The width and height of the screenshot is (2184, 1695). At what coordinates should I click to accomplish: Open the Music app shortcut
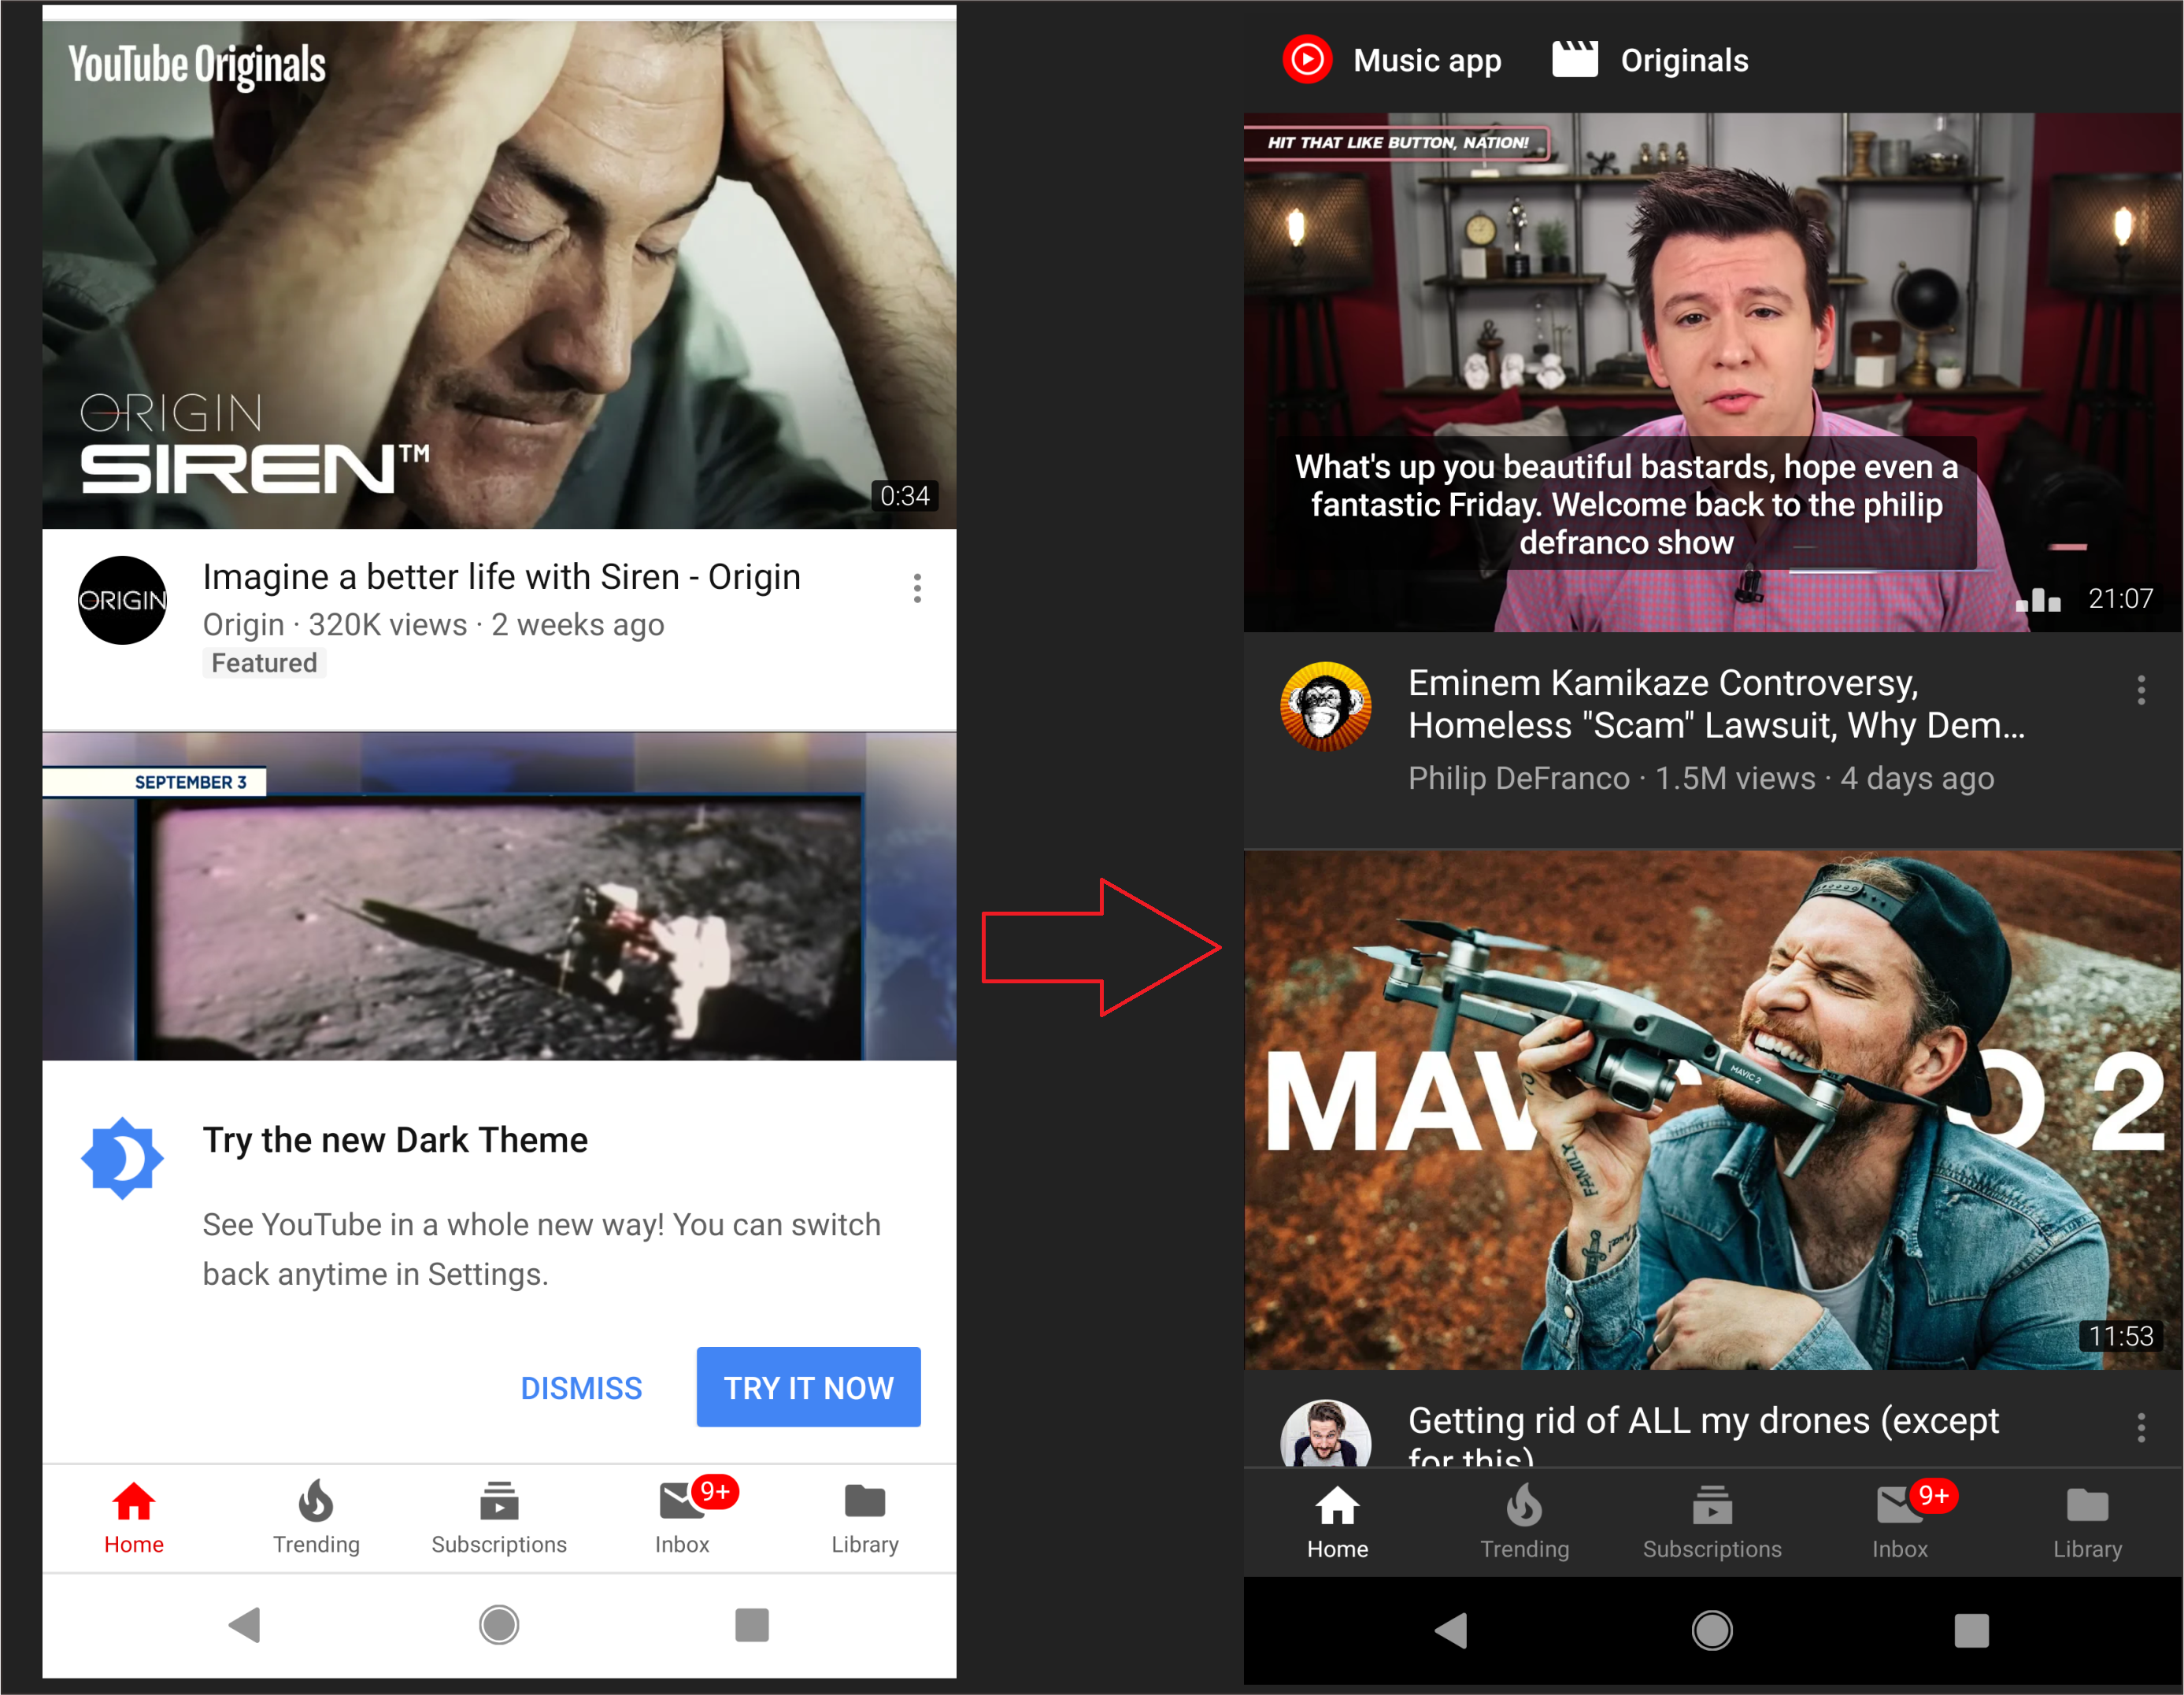[x=1392, y=60]
